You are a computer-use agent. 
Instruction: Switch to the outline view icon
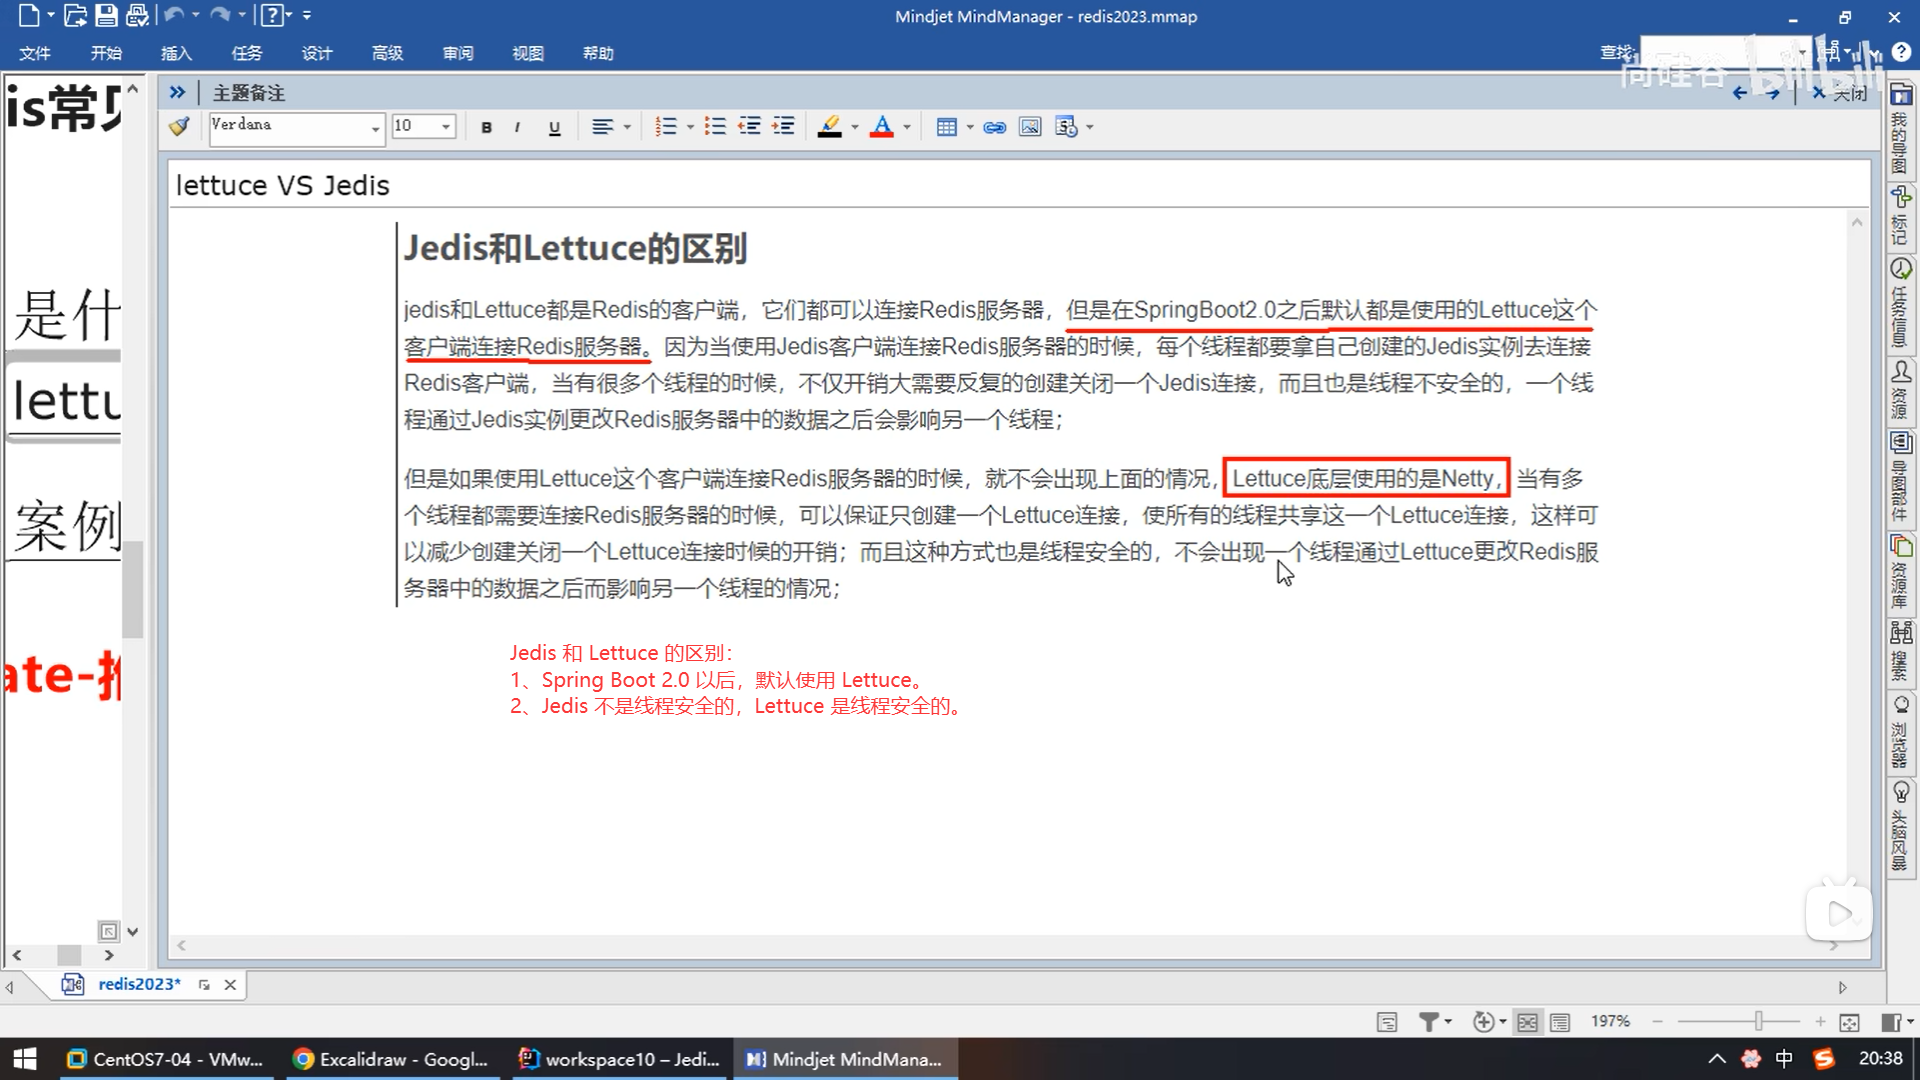pos(1560,1021)
